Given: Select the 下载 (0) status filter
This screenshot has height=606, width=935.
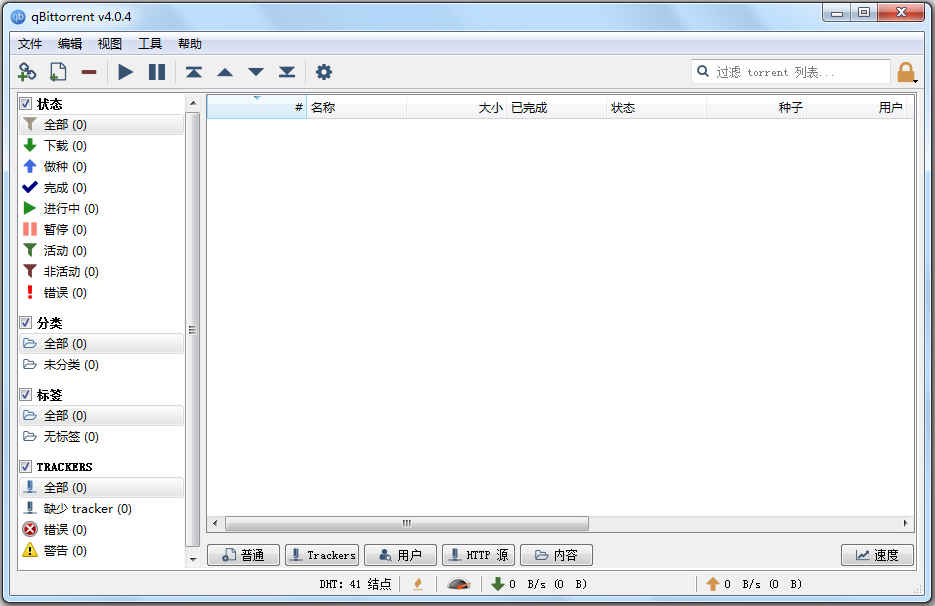Looking at the screenshot, I should pos(101,146).
